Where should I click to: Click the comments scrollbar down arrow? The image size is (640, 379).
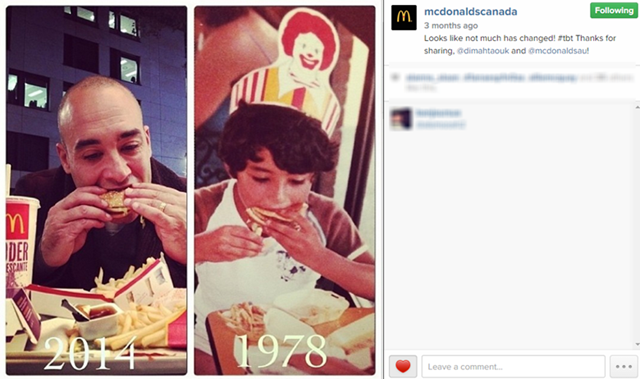point(637,345)
